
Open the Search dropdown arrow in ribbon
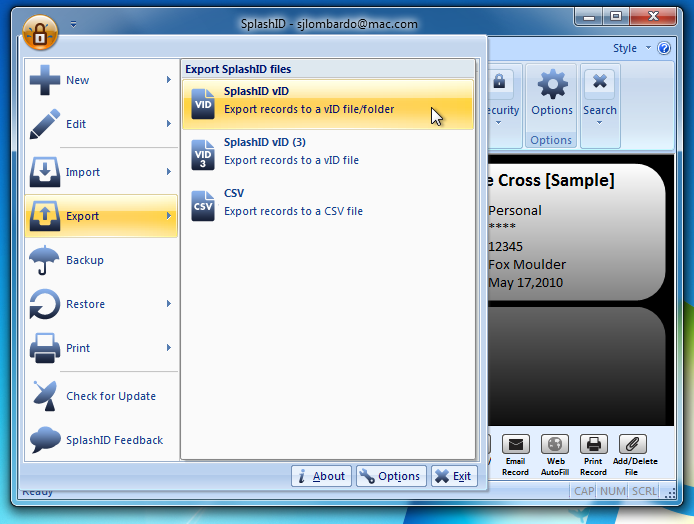(x=599, y=123)
